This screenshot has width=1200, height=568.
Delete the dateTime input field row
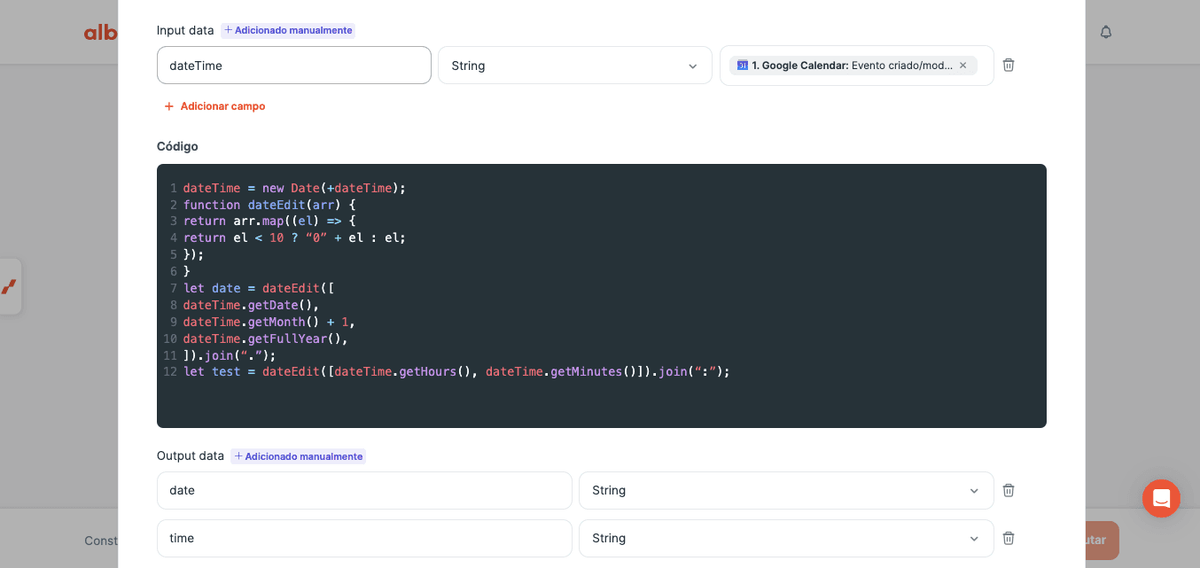pyautogui.click(x=1008, y=65)
